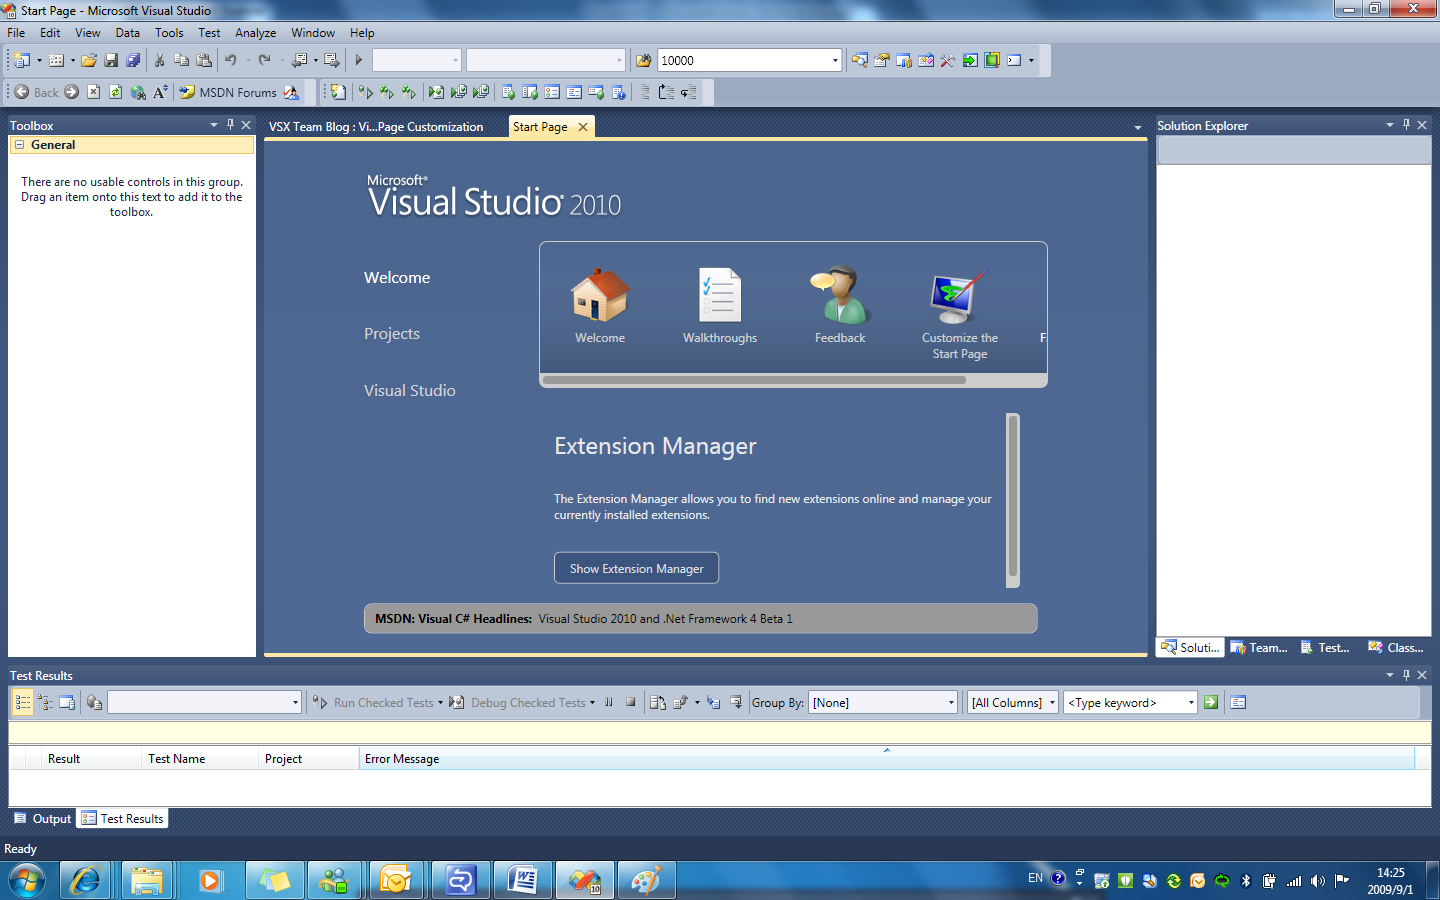Click the Save All icon
This screenshot has height=900, width=1440.
pyautogui.click(x=133, y=60)
